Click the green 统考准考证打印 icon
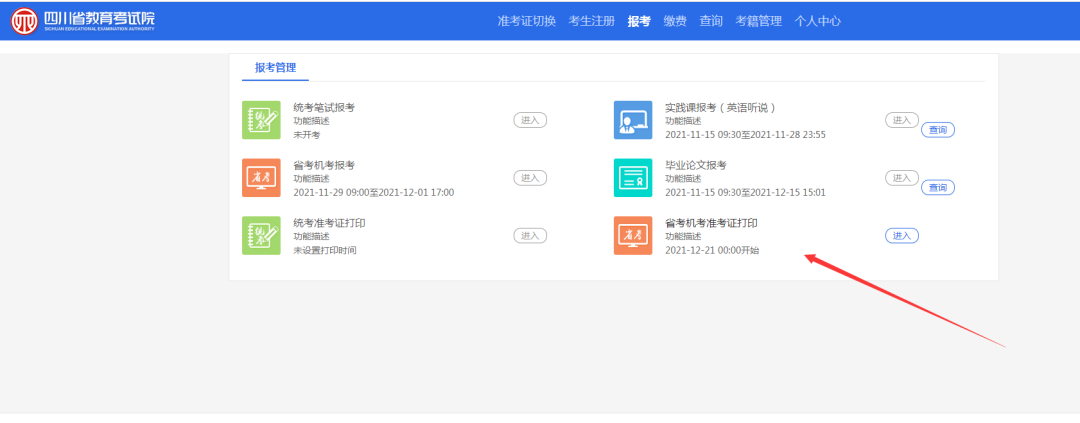This screenshot has height=423, width=1080. [261, 236]
